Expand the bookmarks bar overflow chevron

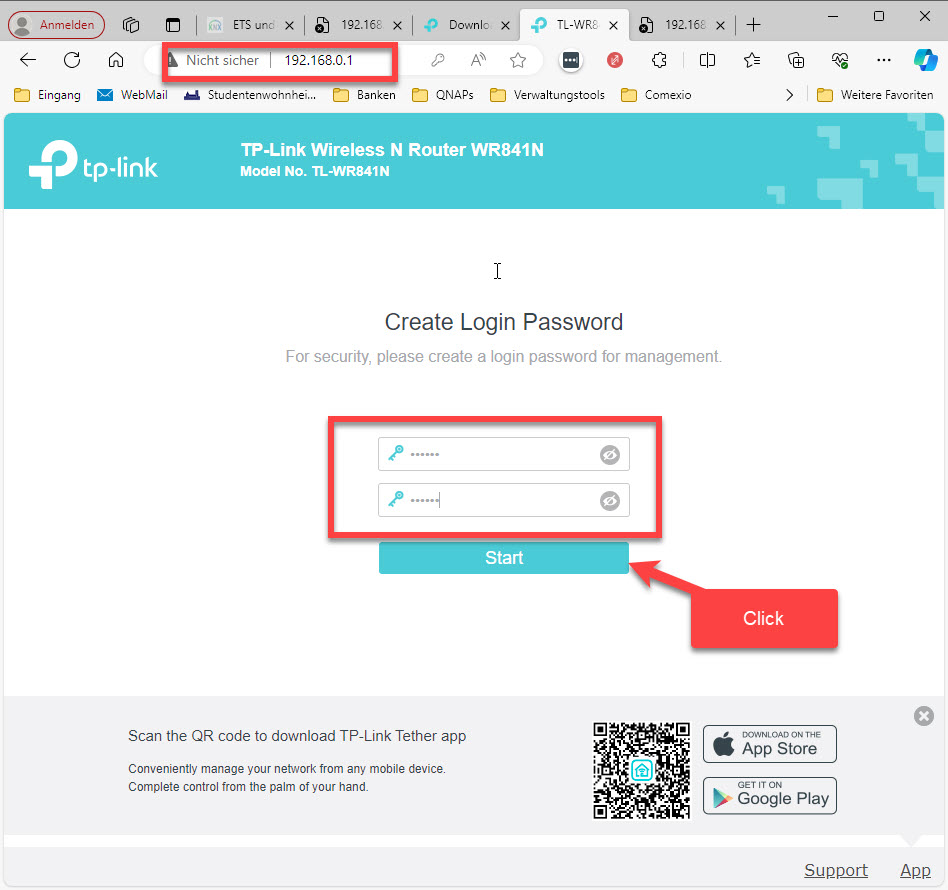(x=790, y=95)
